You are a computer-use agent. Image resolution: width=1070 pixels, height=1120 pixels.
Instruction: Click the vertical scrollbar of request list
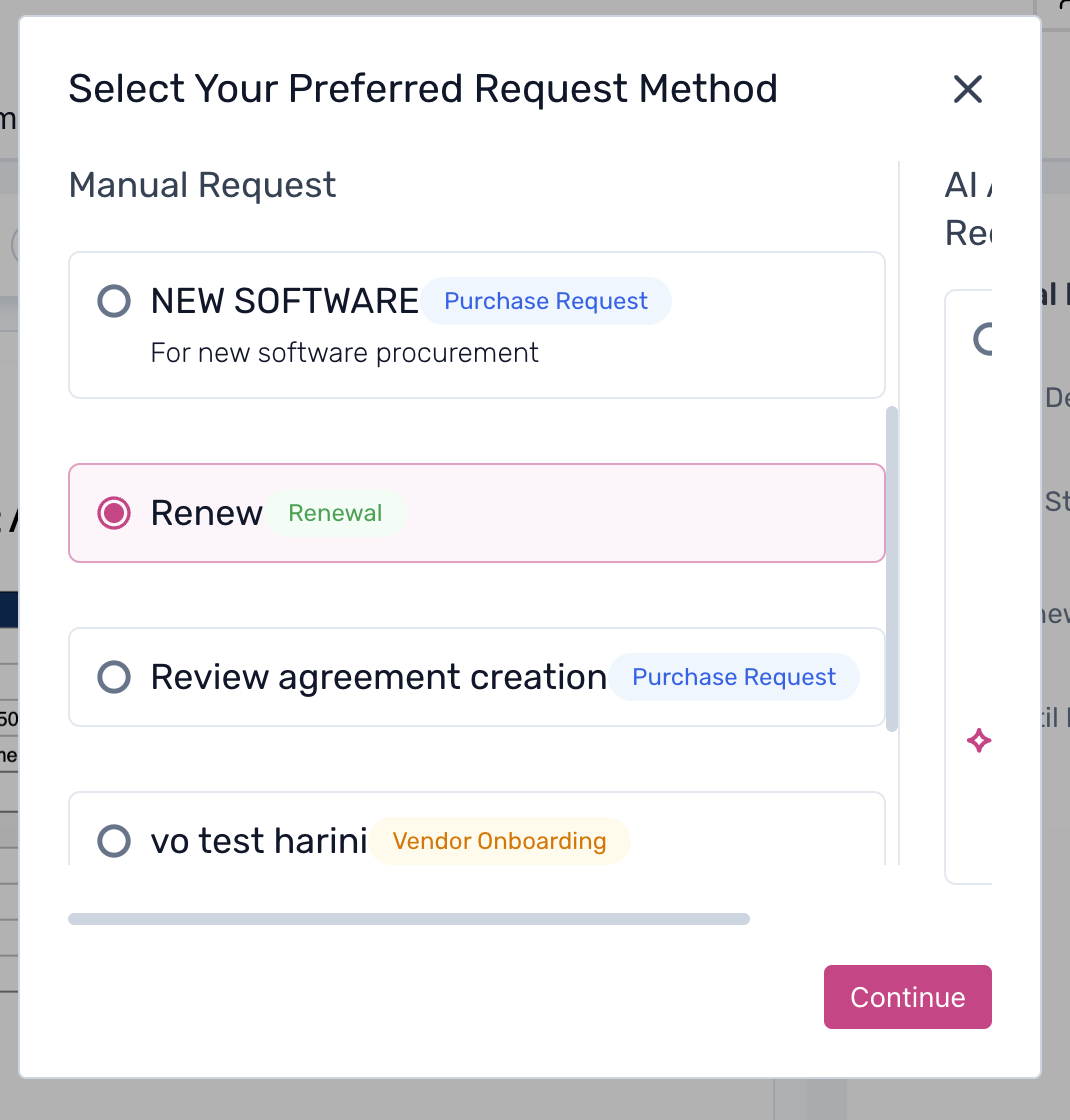(x=892, y=568)
